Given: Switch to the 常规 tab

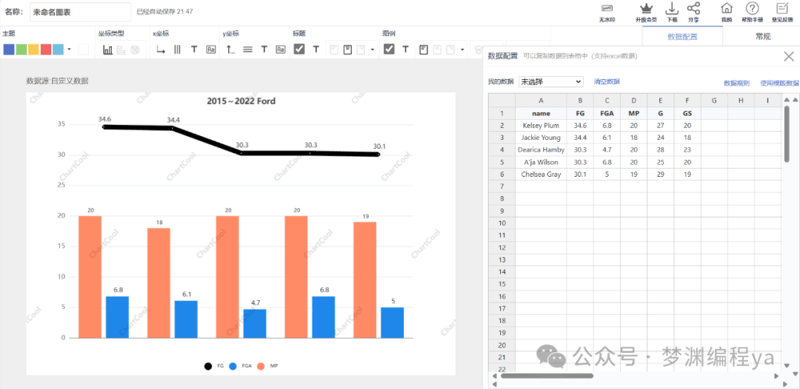Looking at the screenshot, I should tap(763, 36).
